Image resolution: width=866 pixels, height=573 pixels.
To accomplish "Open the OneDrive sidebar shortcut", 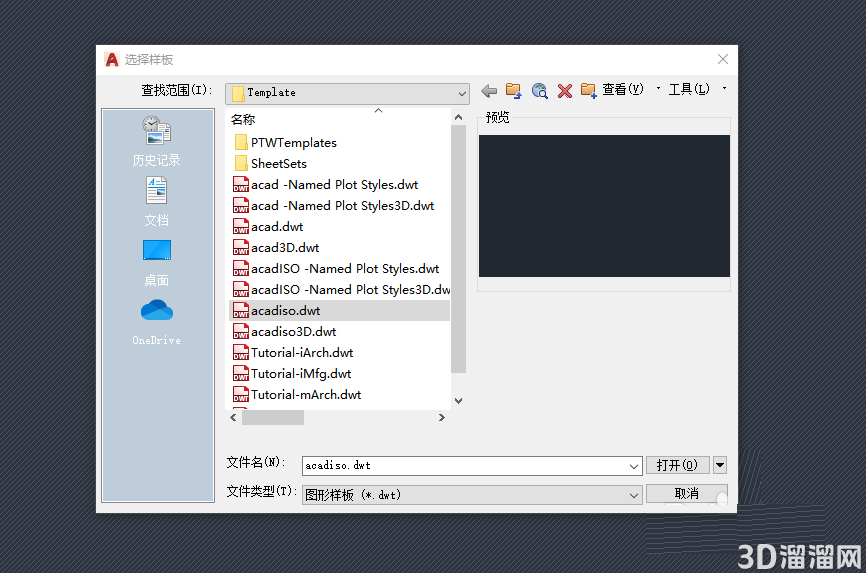I will [x=157, y=323].
